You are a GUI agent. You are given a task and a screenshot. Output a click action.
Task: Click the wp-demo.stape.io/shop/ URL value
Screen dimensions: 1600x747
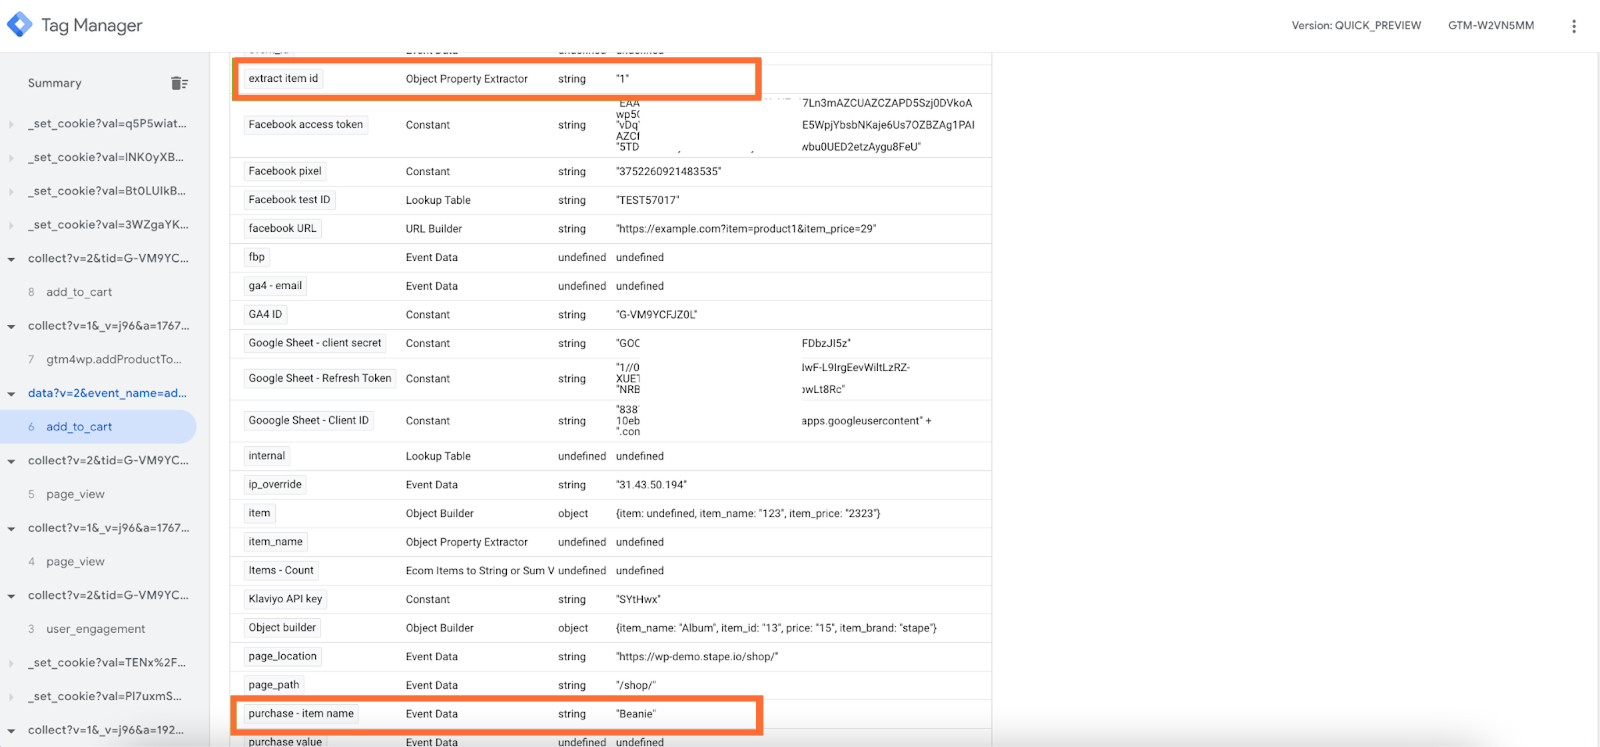tap(697, 657)
